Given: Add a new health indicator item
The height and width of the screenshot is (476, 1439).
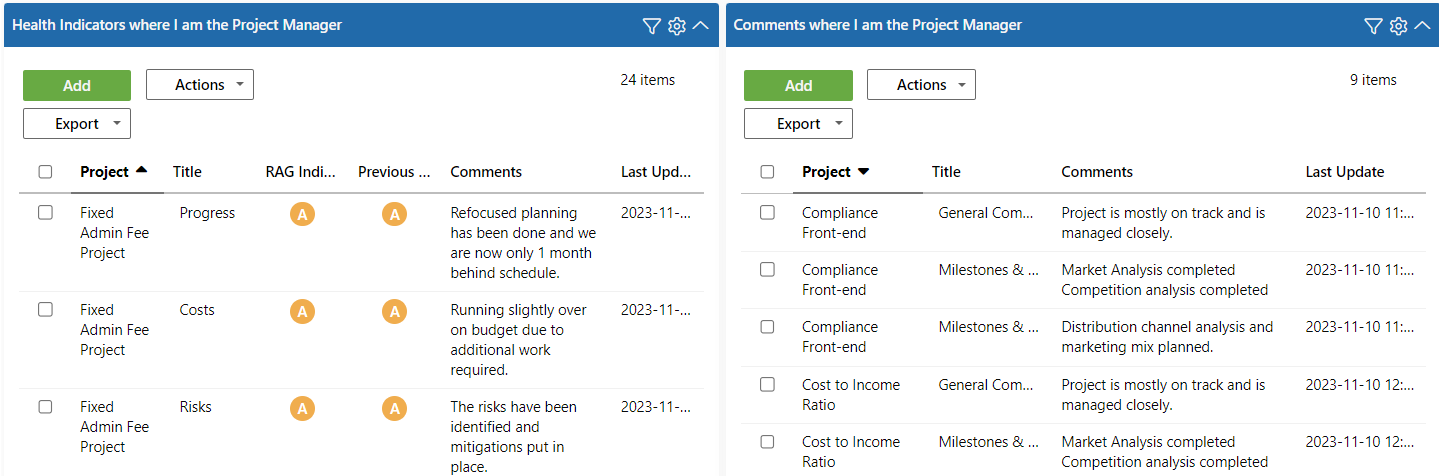Looking at the screenshot, I should [x=77, y=85].
